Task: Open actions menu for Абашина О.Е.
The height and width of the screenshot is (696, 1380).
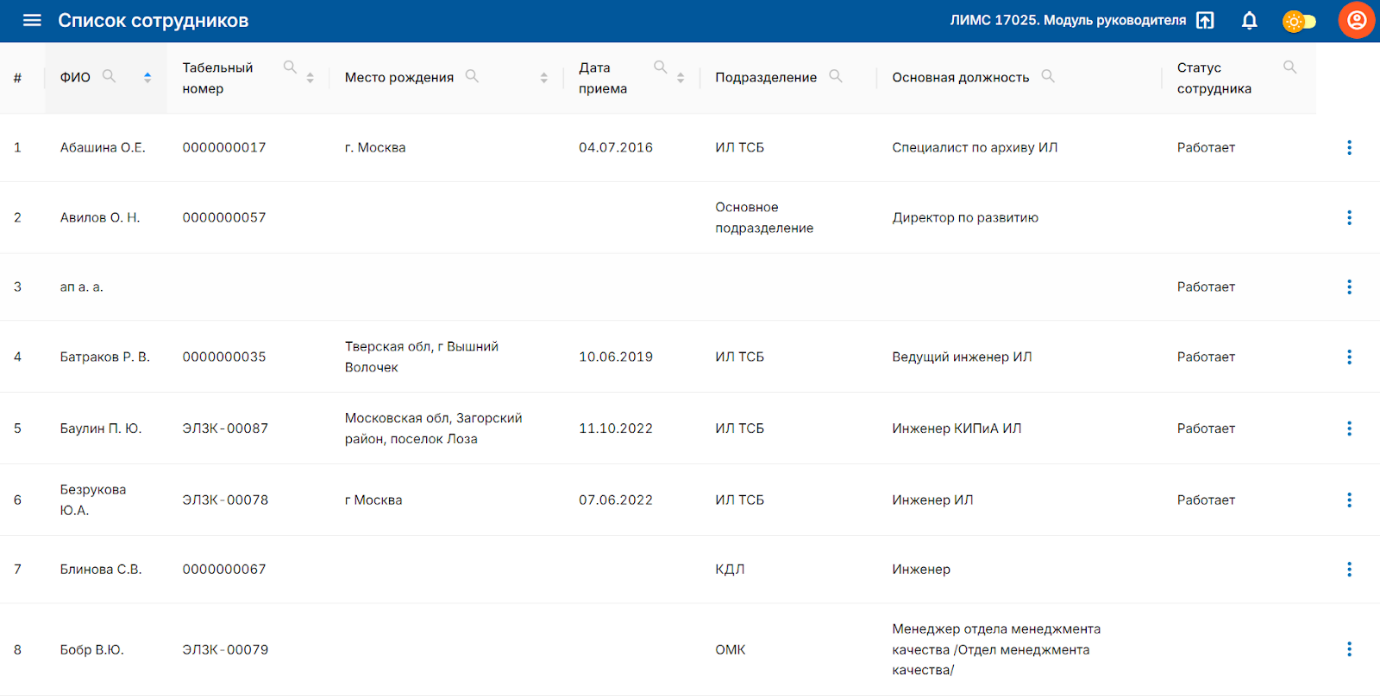Action: point(1349,148)
